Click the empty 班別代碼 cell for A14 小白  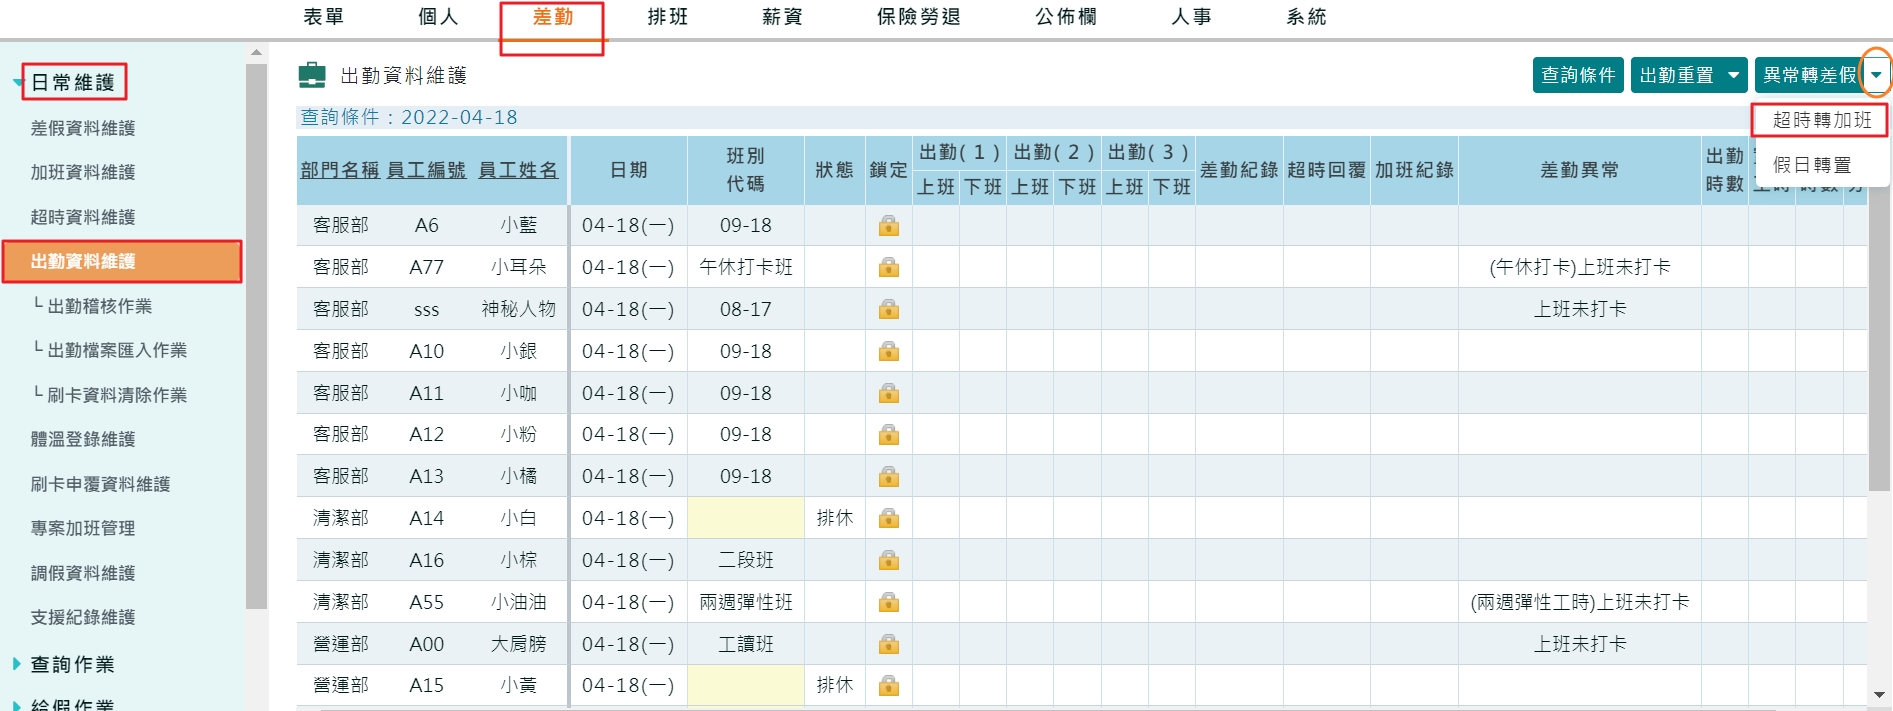click(746, 518)
